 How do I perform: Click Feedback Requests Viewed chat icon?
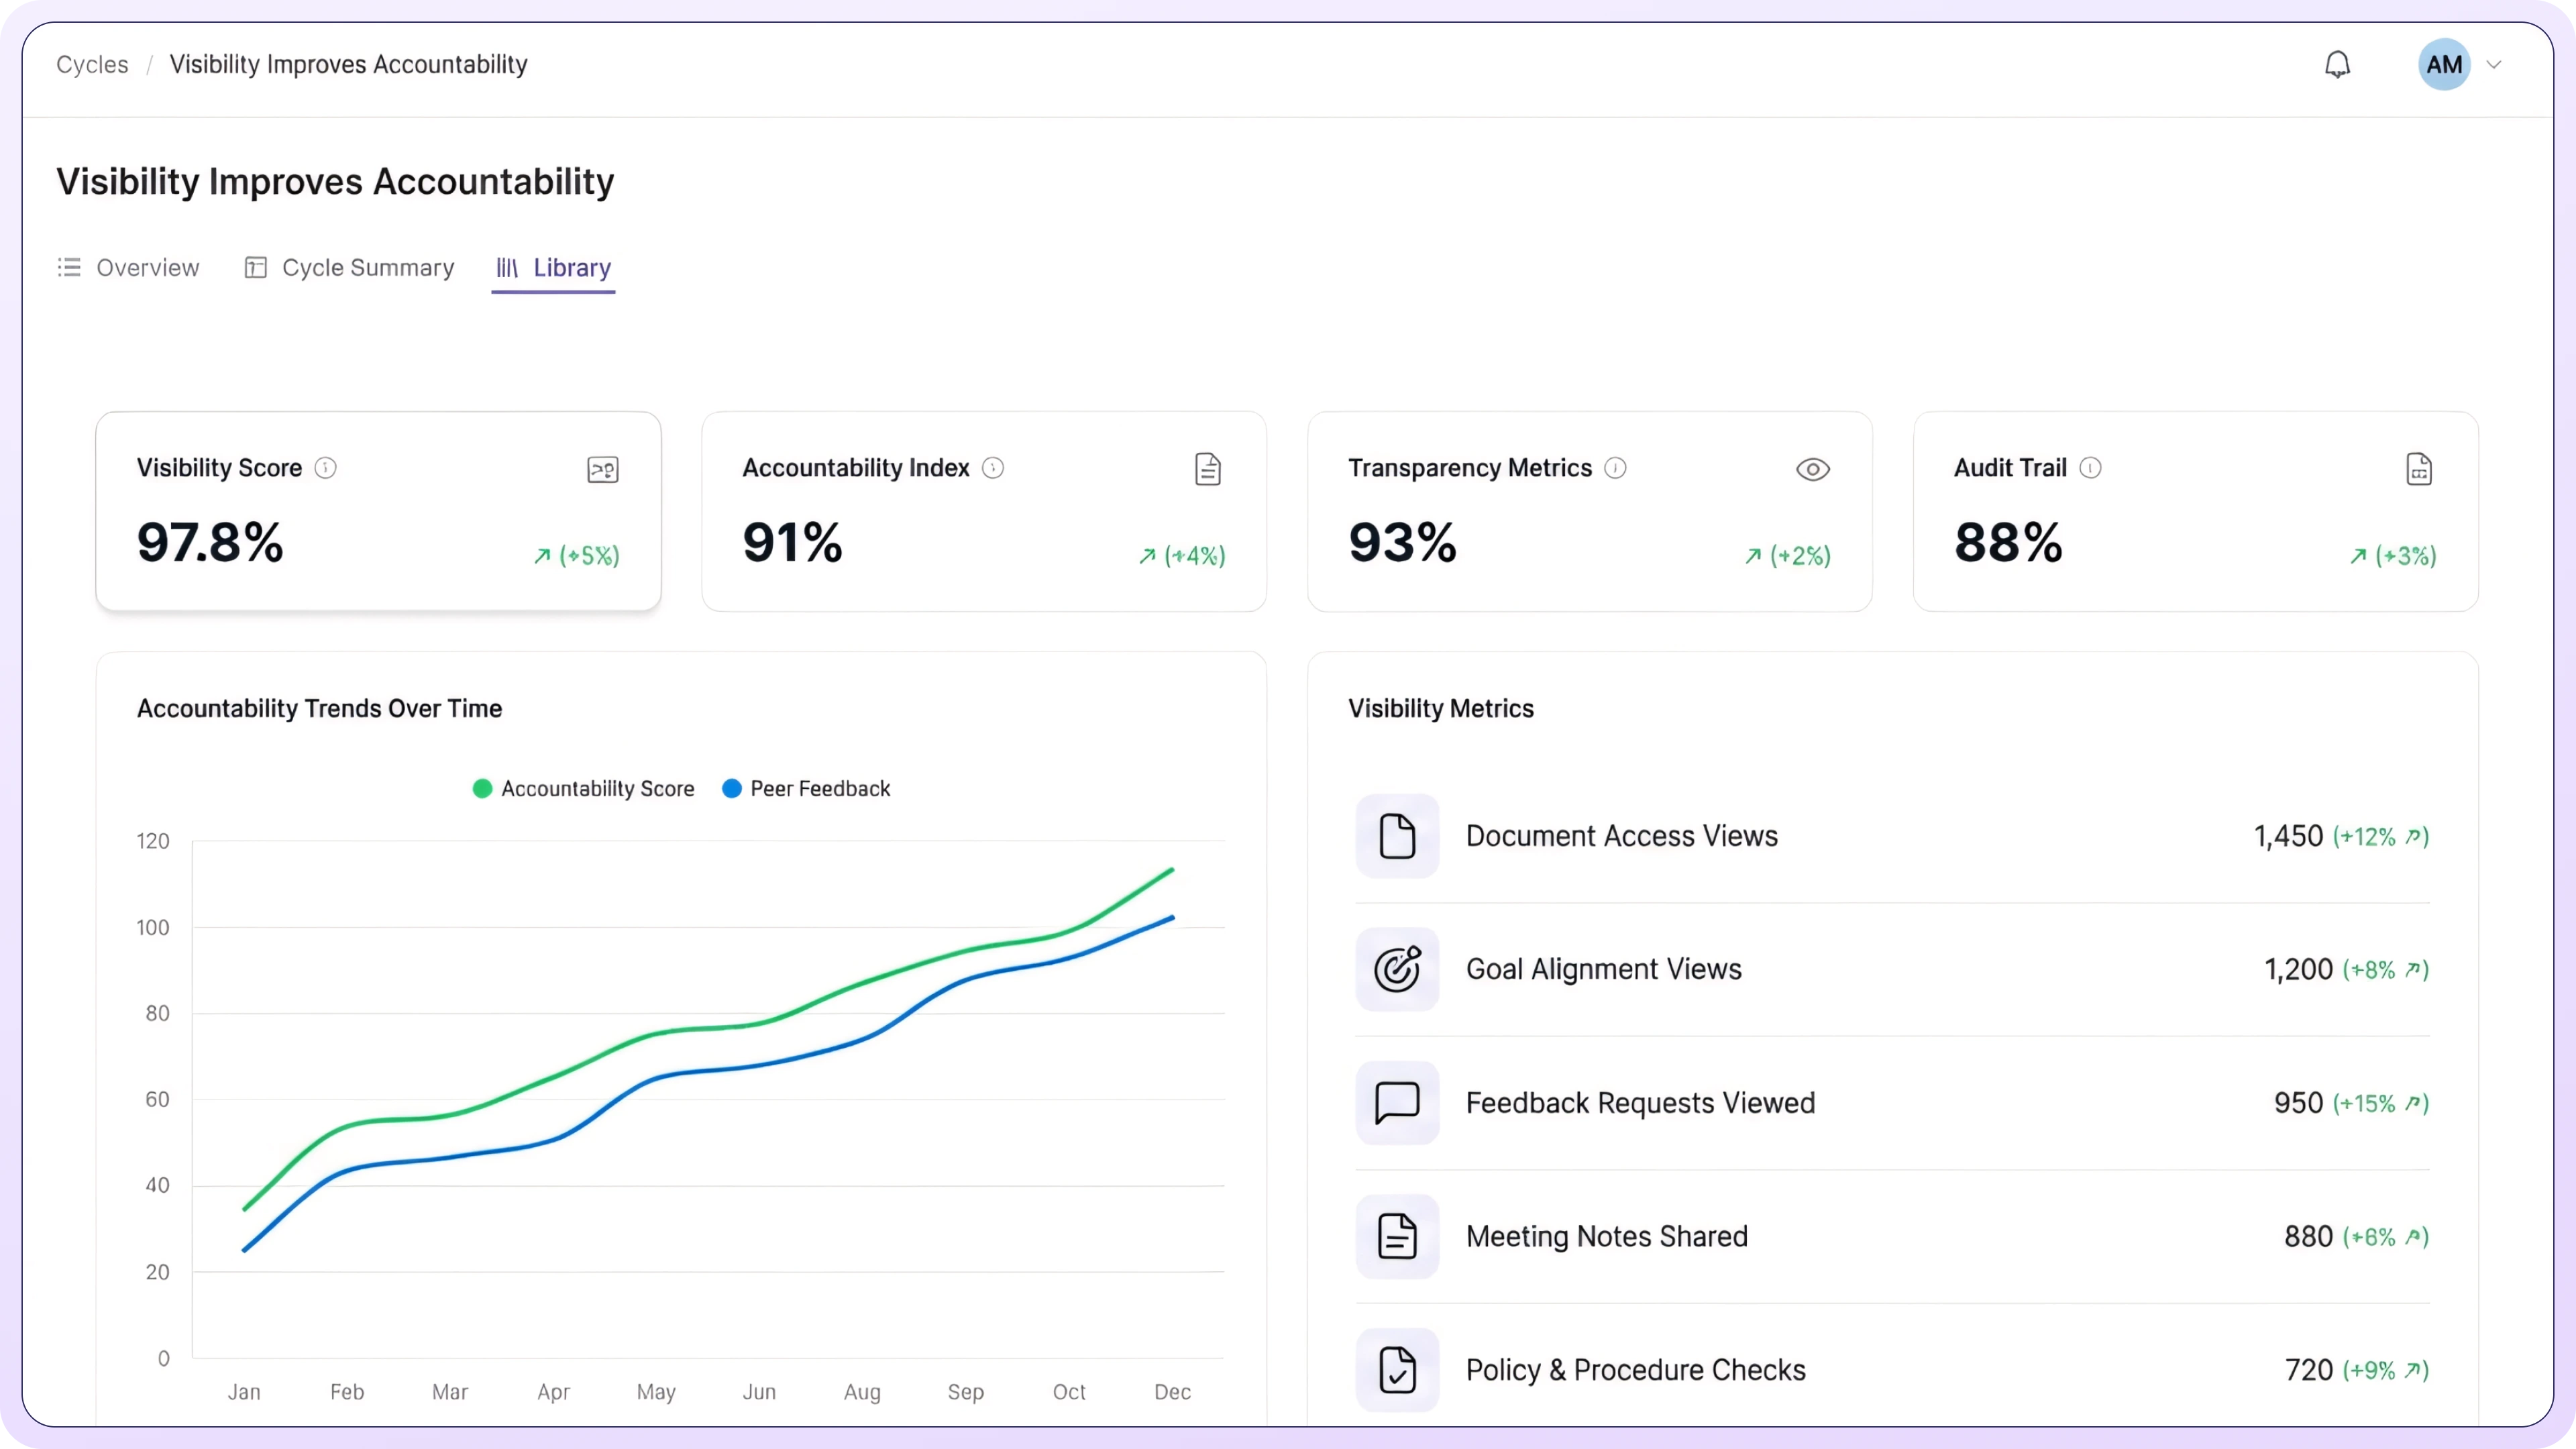click(x=1397, y=1103)
